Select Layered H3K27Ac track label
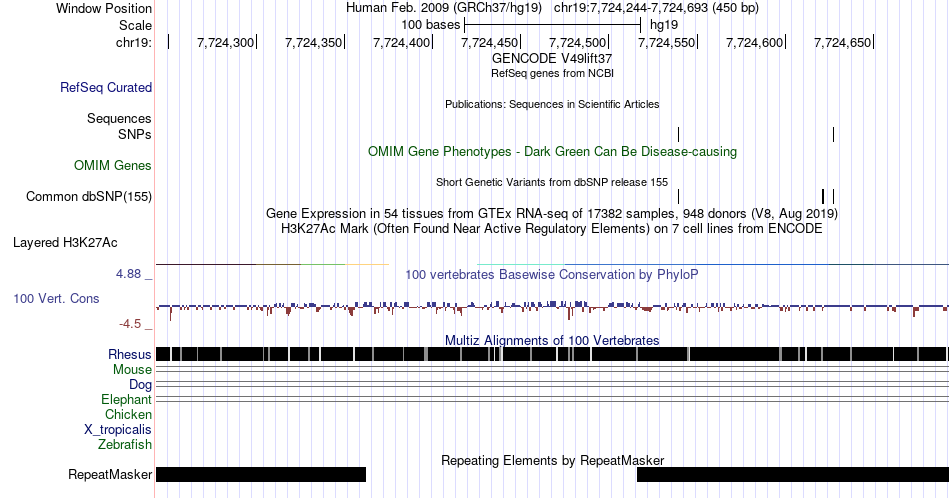The image size is (950, 498). pyautogui.click(x=65, y=242)
